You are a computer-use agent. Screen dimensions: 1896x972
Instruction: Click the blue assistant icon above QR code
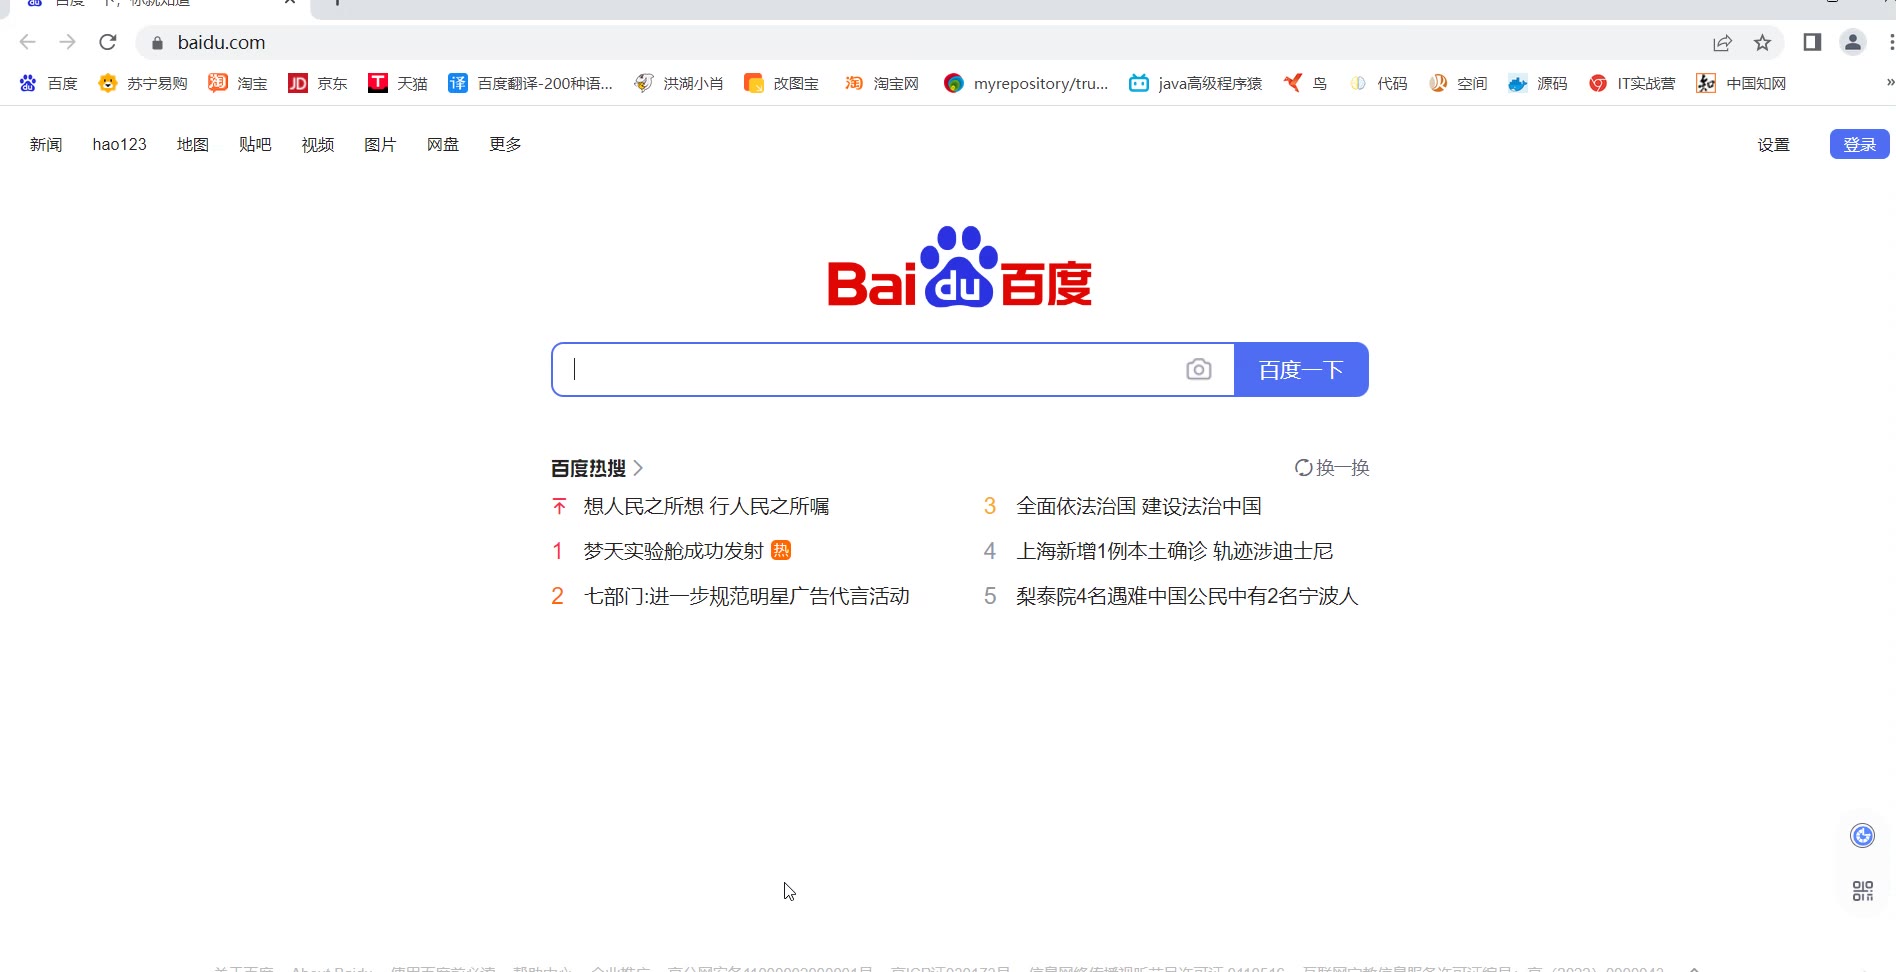tap(1862, 835)
